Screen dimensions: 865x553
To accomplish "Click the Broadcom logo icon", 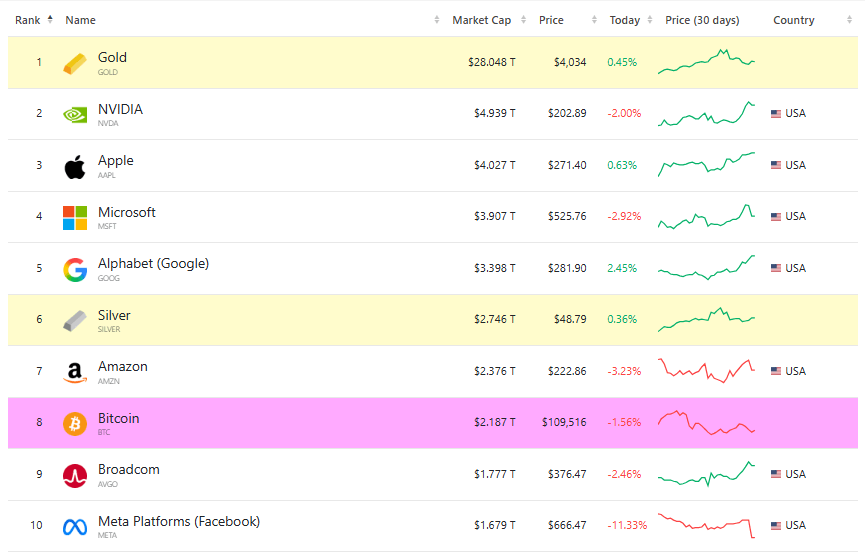I will 75,475.
